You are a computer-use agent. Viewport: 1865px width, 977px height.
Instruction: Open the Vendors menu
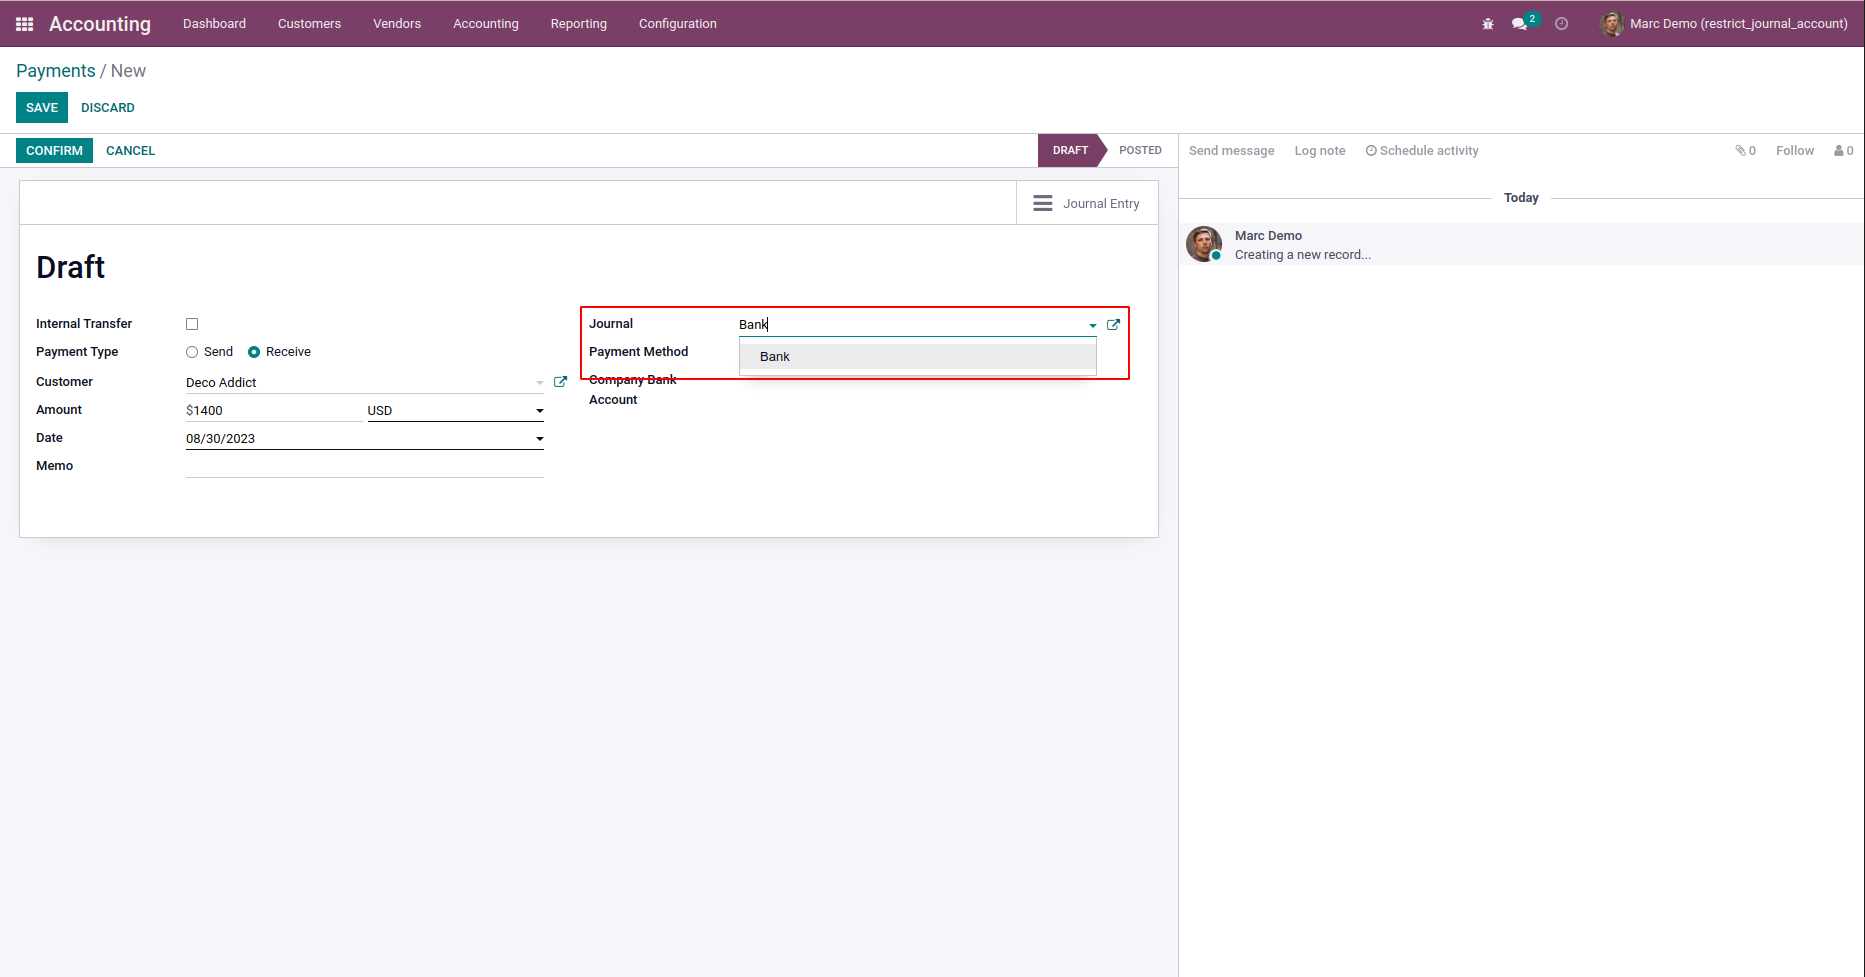pos(397,24)
